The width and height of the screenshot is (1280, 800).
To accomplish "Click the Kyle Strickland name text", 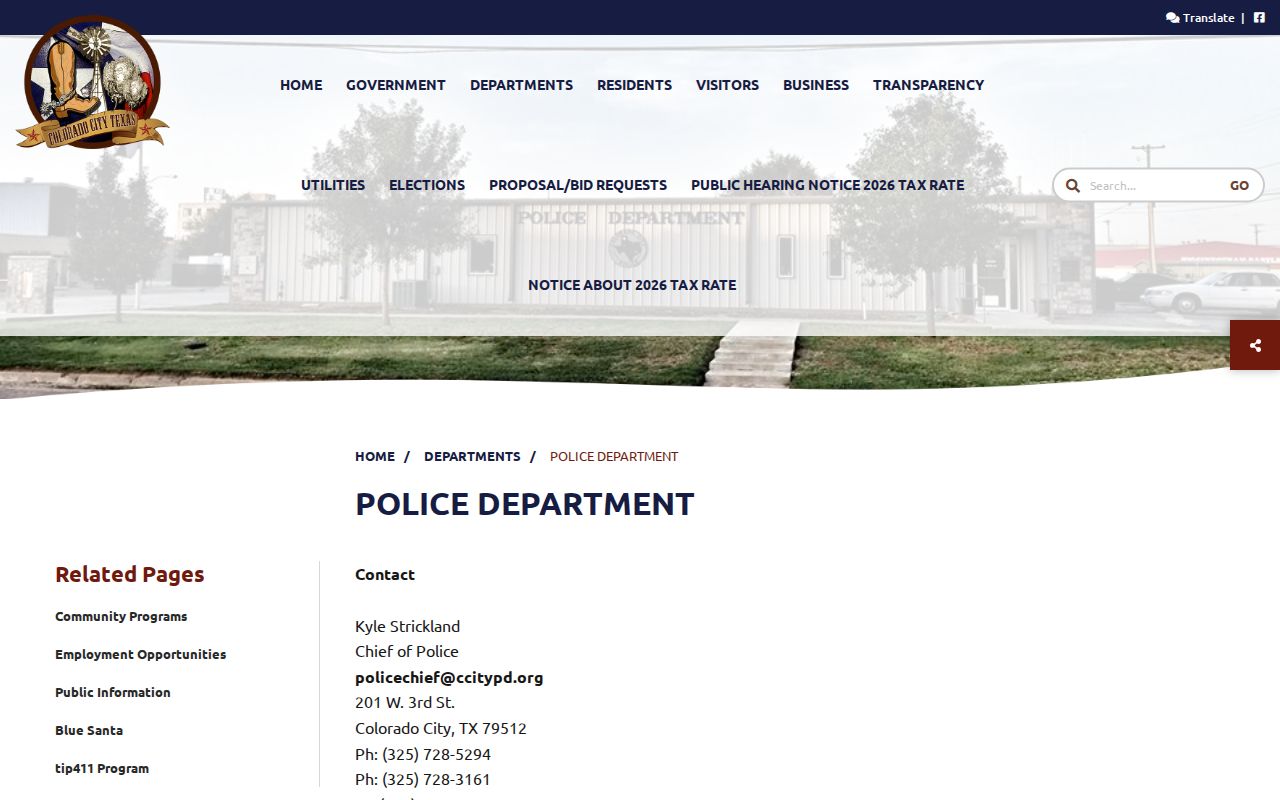I will (x=408, y=626).
